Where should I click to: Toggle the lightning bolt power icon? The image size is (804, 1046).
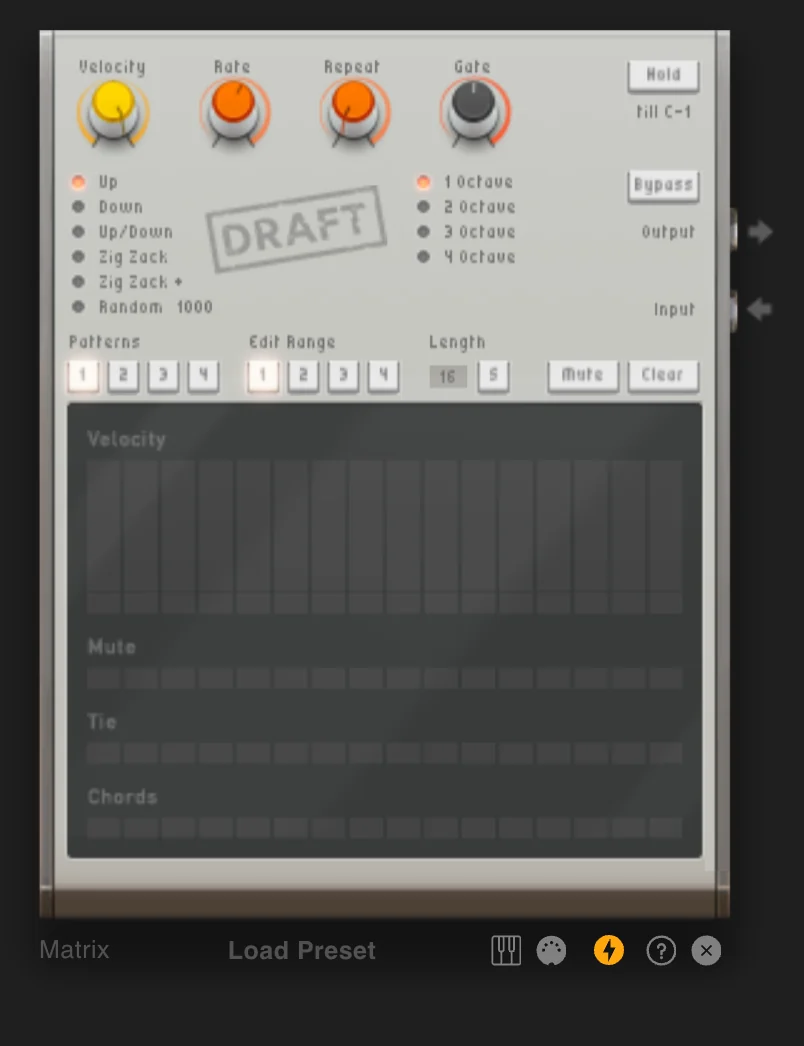pyautogui.click(x=609, y=950)
